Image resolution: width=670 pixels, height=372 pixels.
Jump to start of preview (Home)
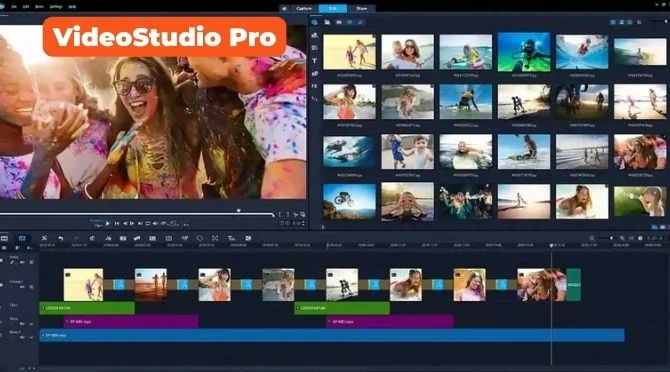click(x=117, y=223)
